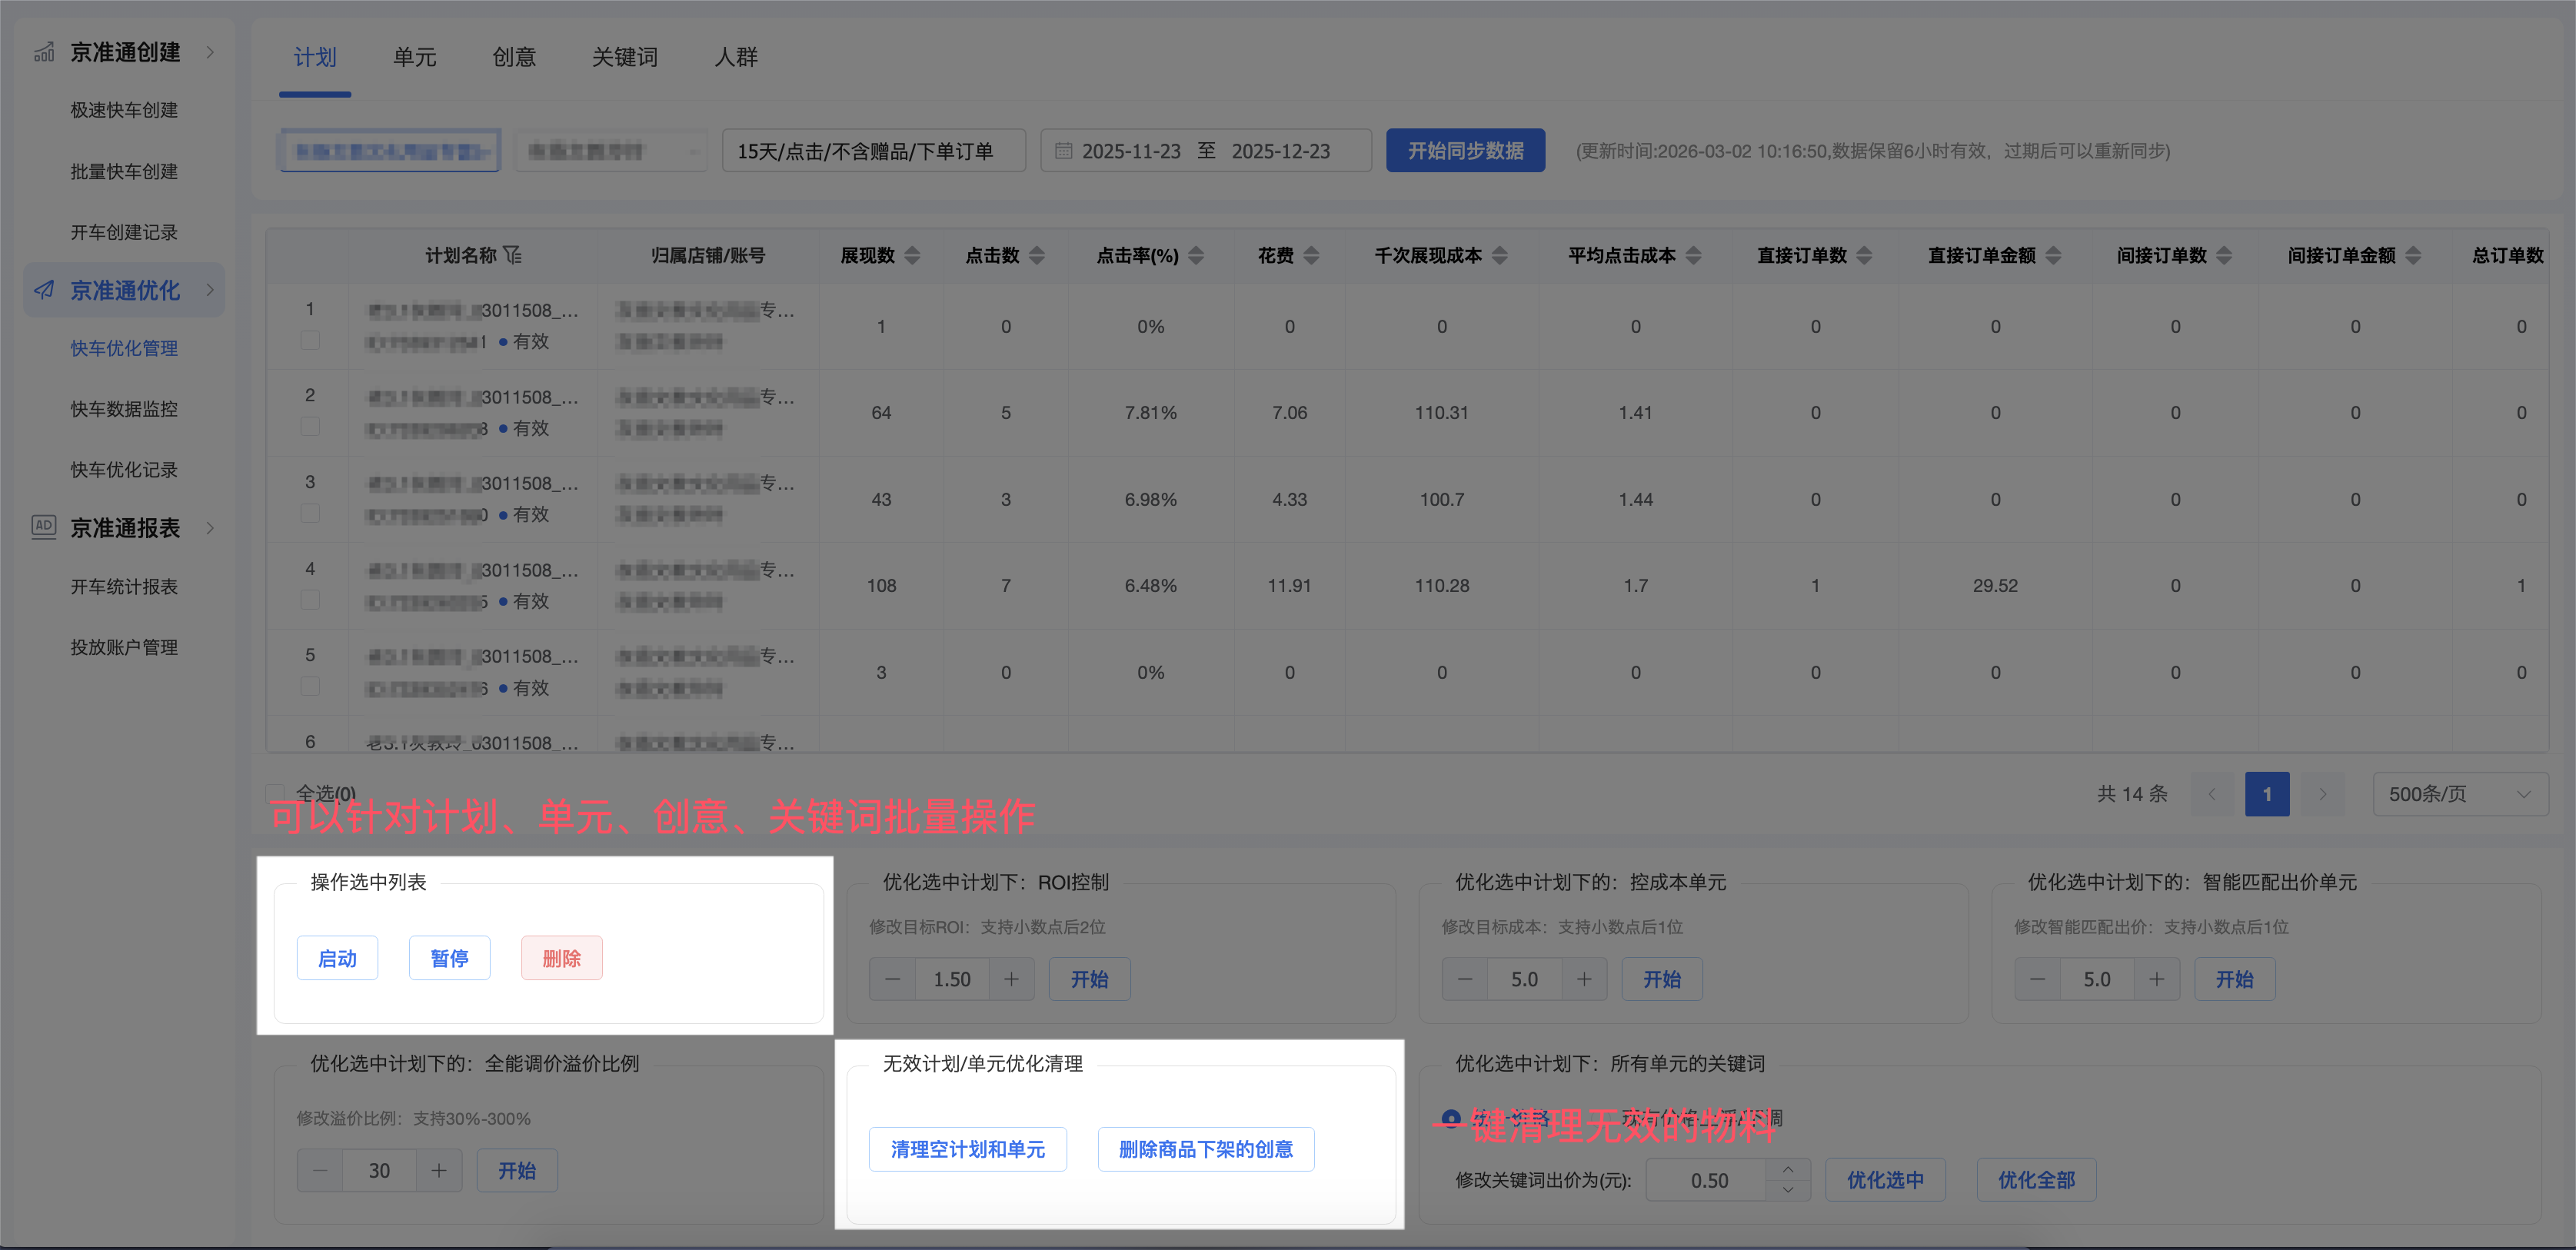
Task: Switch to the 创意 tab
Action: (514, 57)
